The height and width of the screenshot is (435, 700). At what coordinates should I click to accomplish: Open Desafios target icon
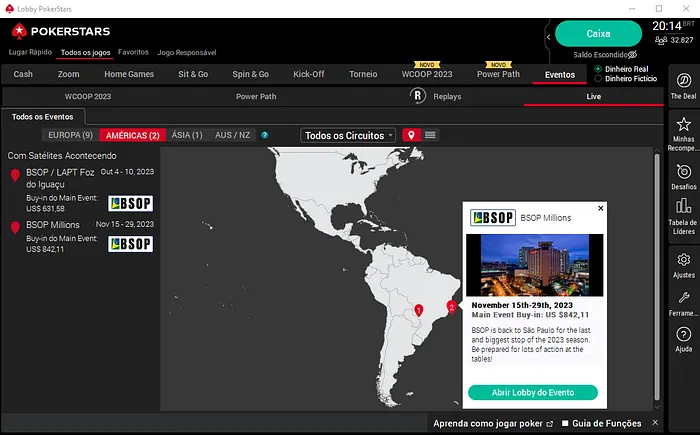tap(683, 171)
